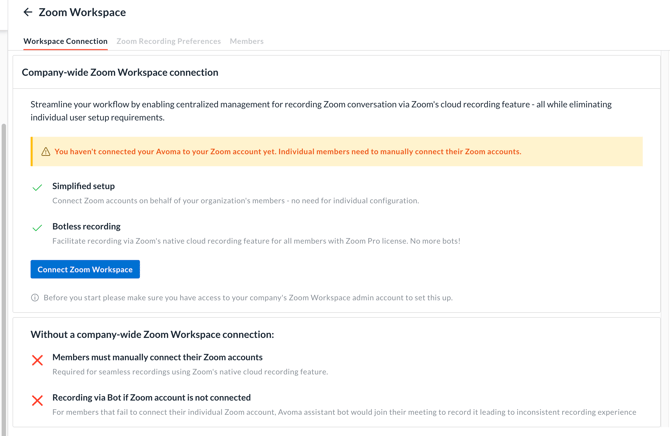Click the green checkmark beside Simplified setup
The height and width of the screenshot is (436, 670).
pos(37,187)
